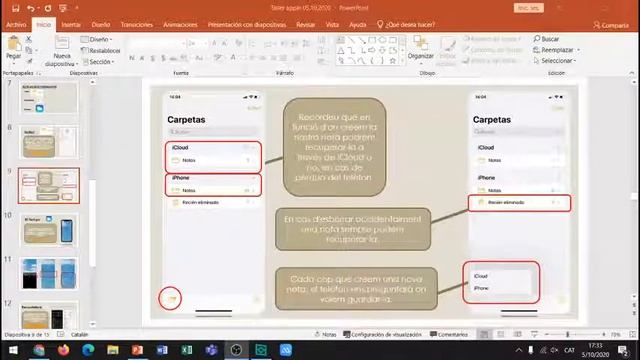Toggle italic formatting K button
This screenshot has height=360, width=640.
(x=142, y=58)
